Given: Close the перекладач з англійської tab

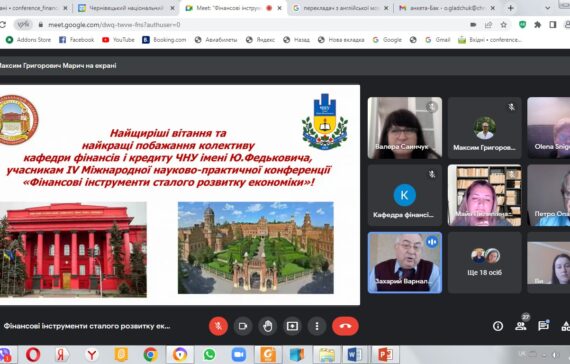Looking at the screenshot, I should 386,8.
